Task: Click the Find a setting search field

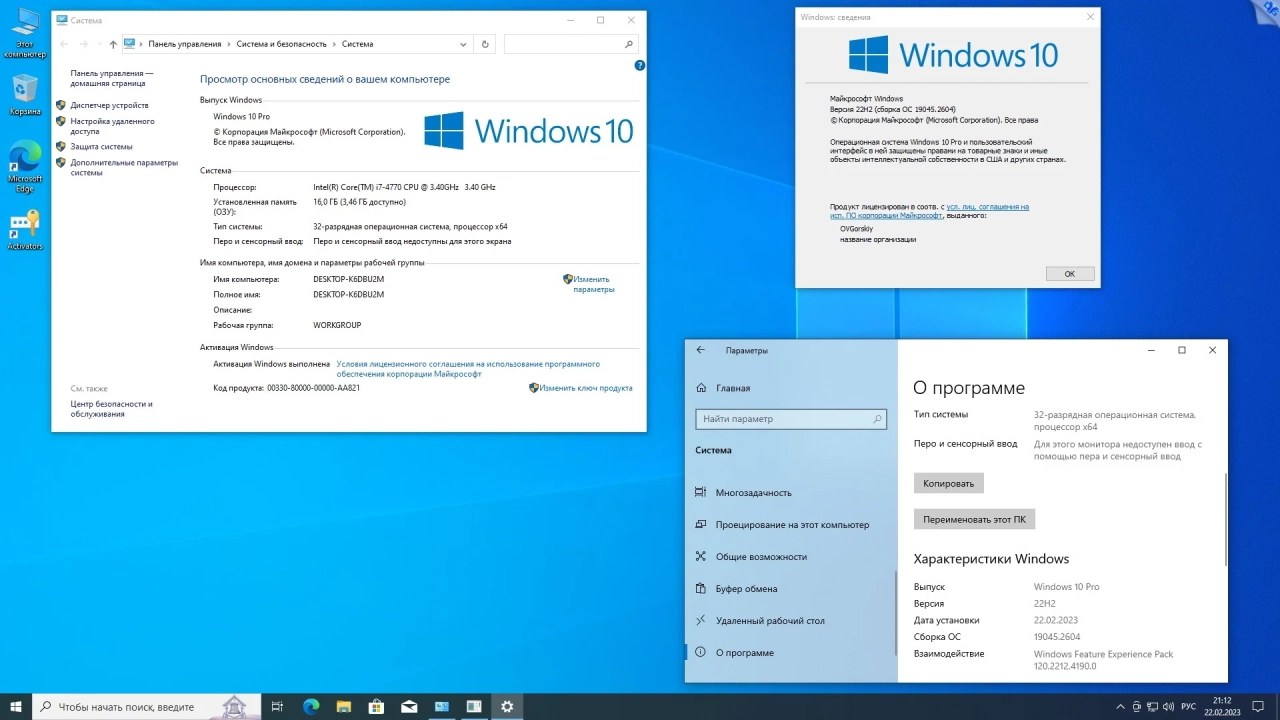Action: pos(791,419)
